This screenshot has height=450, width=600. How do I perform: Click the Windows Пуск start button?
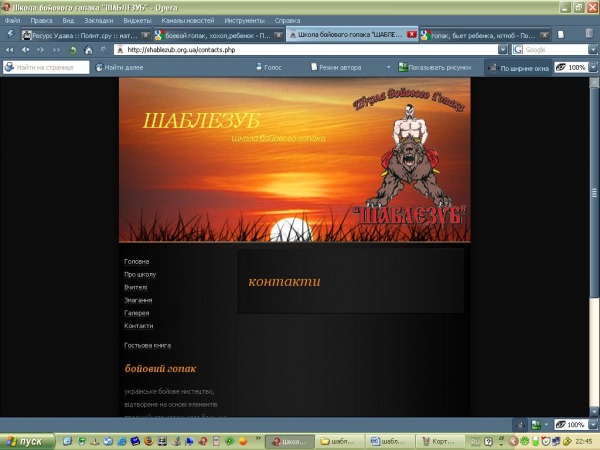click(26, 441)
